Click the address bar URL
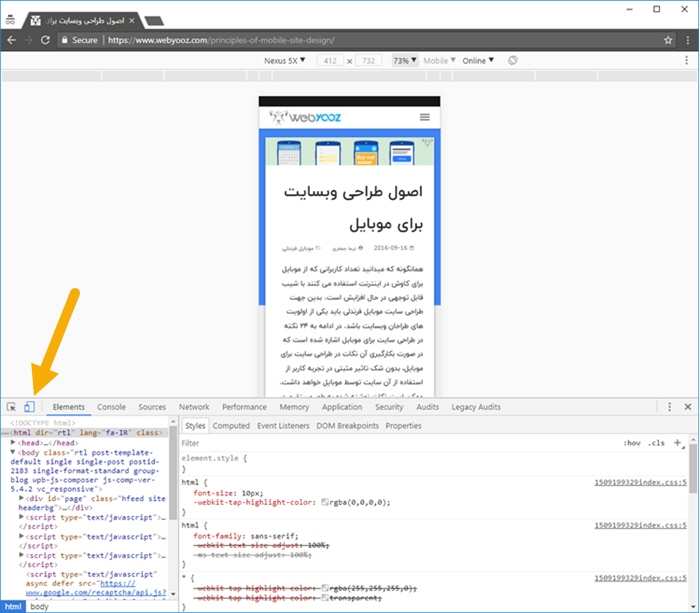This screenshot has height=613, width=700. (x=221, y=40)
